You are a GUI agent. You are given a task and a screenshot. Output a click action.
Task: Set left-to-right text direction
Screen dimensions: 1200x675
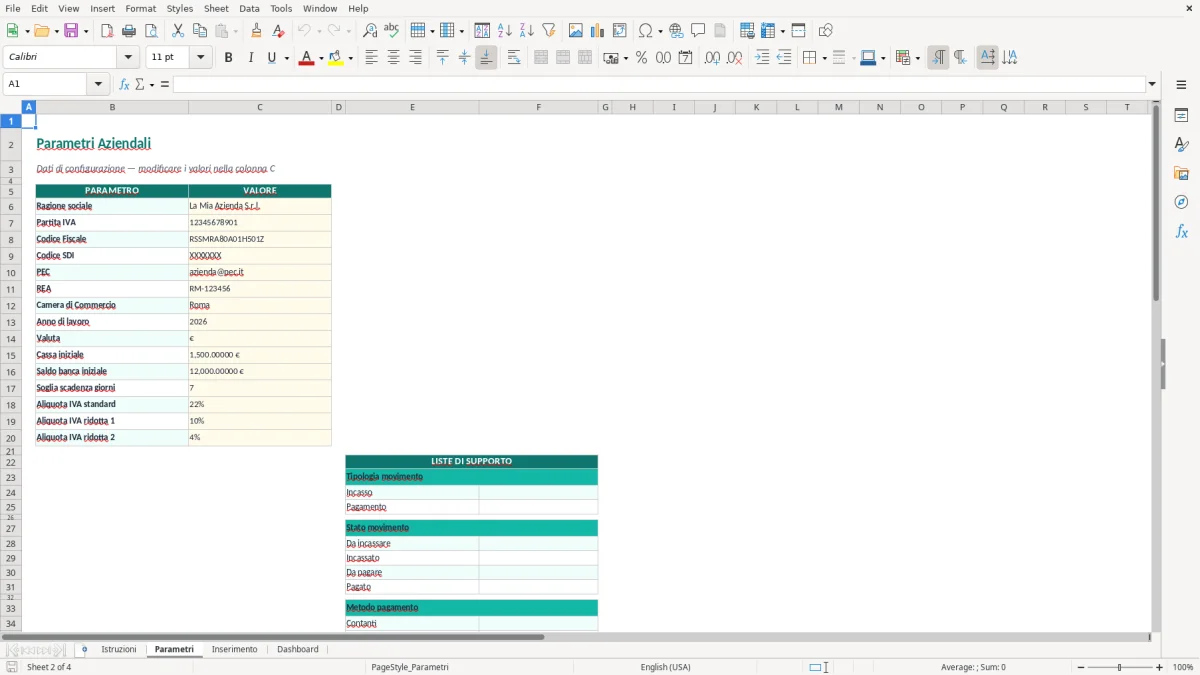pyautogui.click(x=938, y=58)
